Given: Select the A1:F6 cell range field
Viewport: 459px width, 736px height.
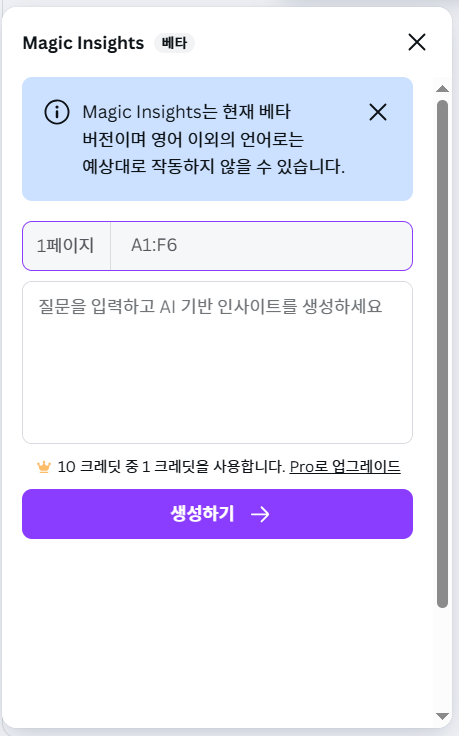Looking at the screenshot, I should click(x=261, y=245).
